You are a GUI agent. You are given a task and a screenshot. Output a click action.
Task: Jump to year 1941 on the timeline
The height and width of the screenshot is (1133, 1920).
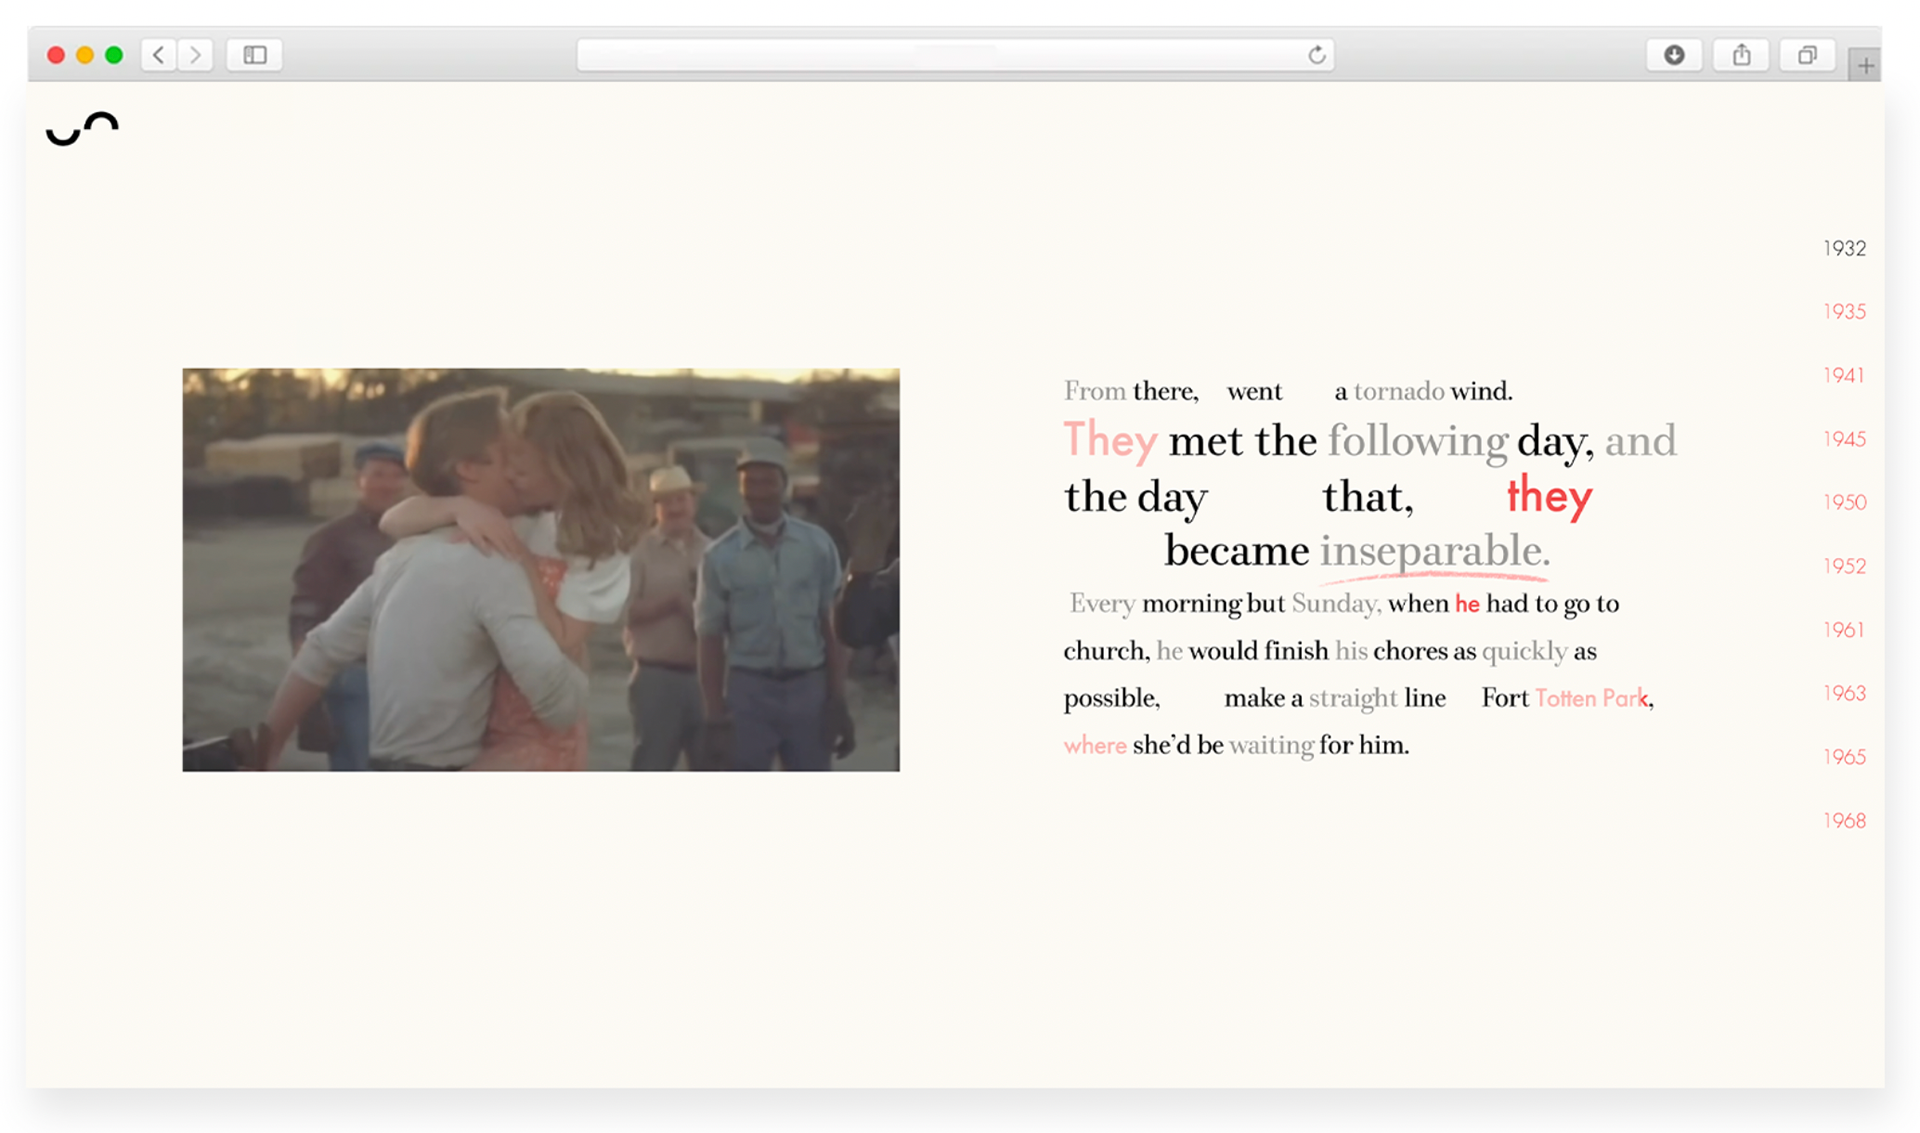pos(1844,375)
